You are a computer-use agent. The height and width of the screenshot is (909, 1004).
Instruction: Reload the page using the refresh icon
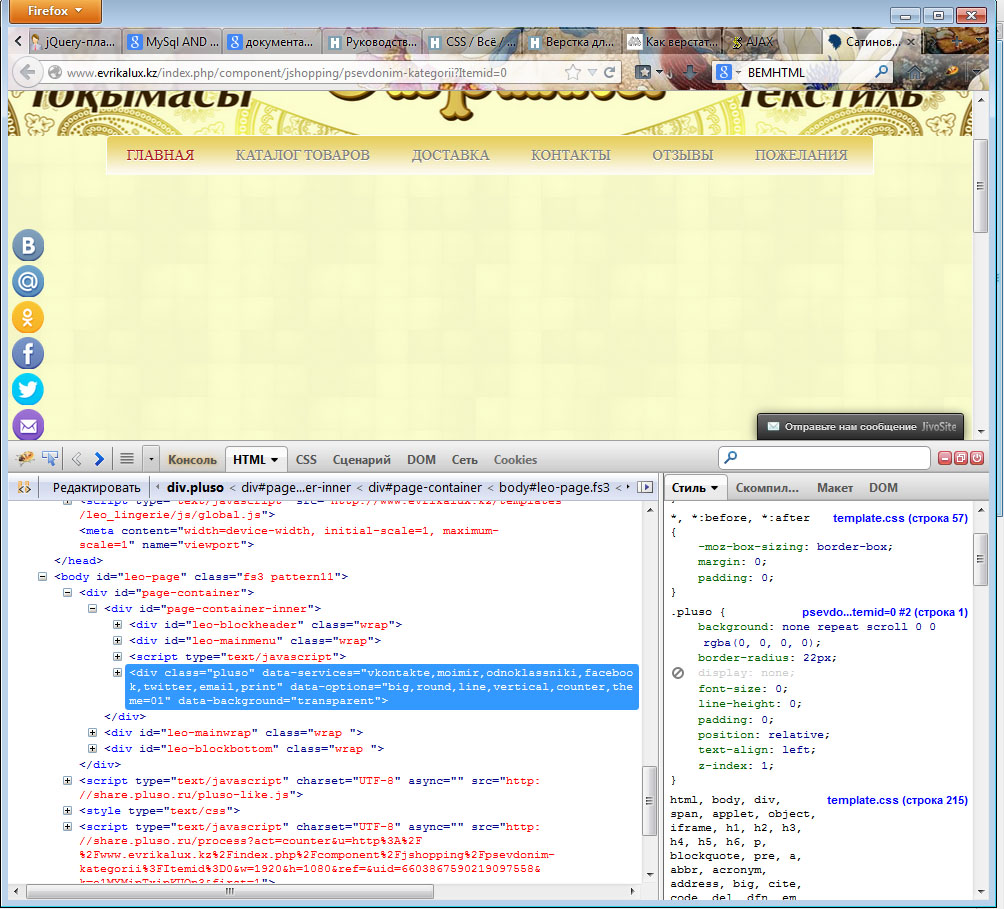(x=611, y=72)
